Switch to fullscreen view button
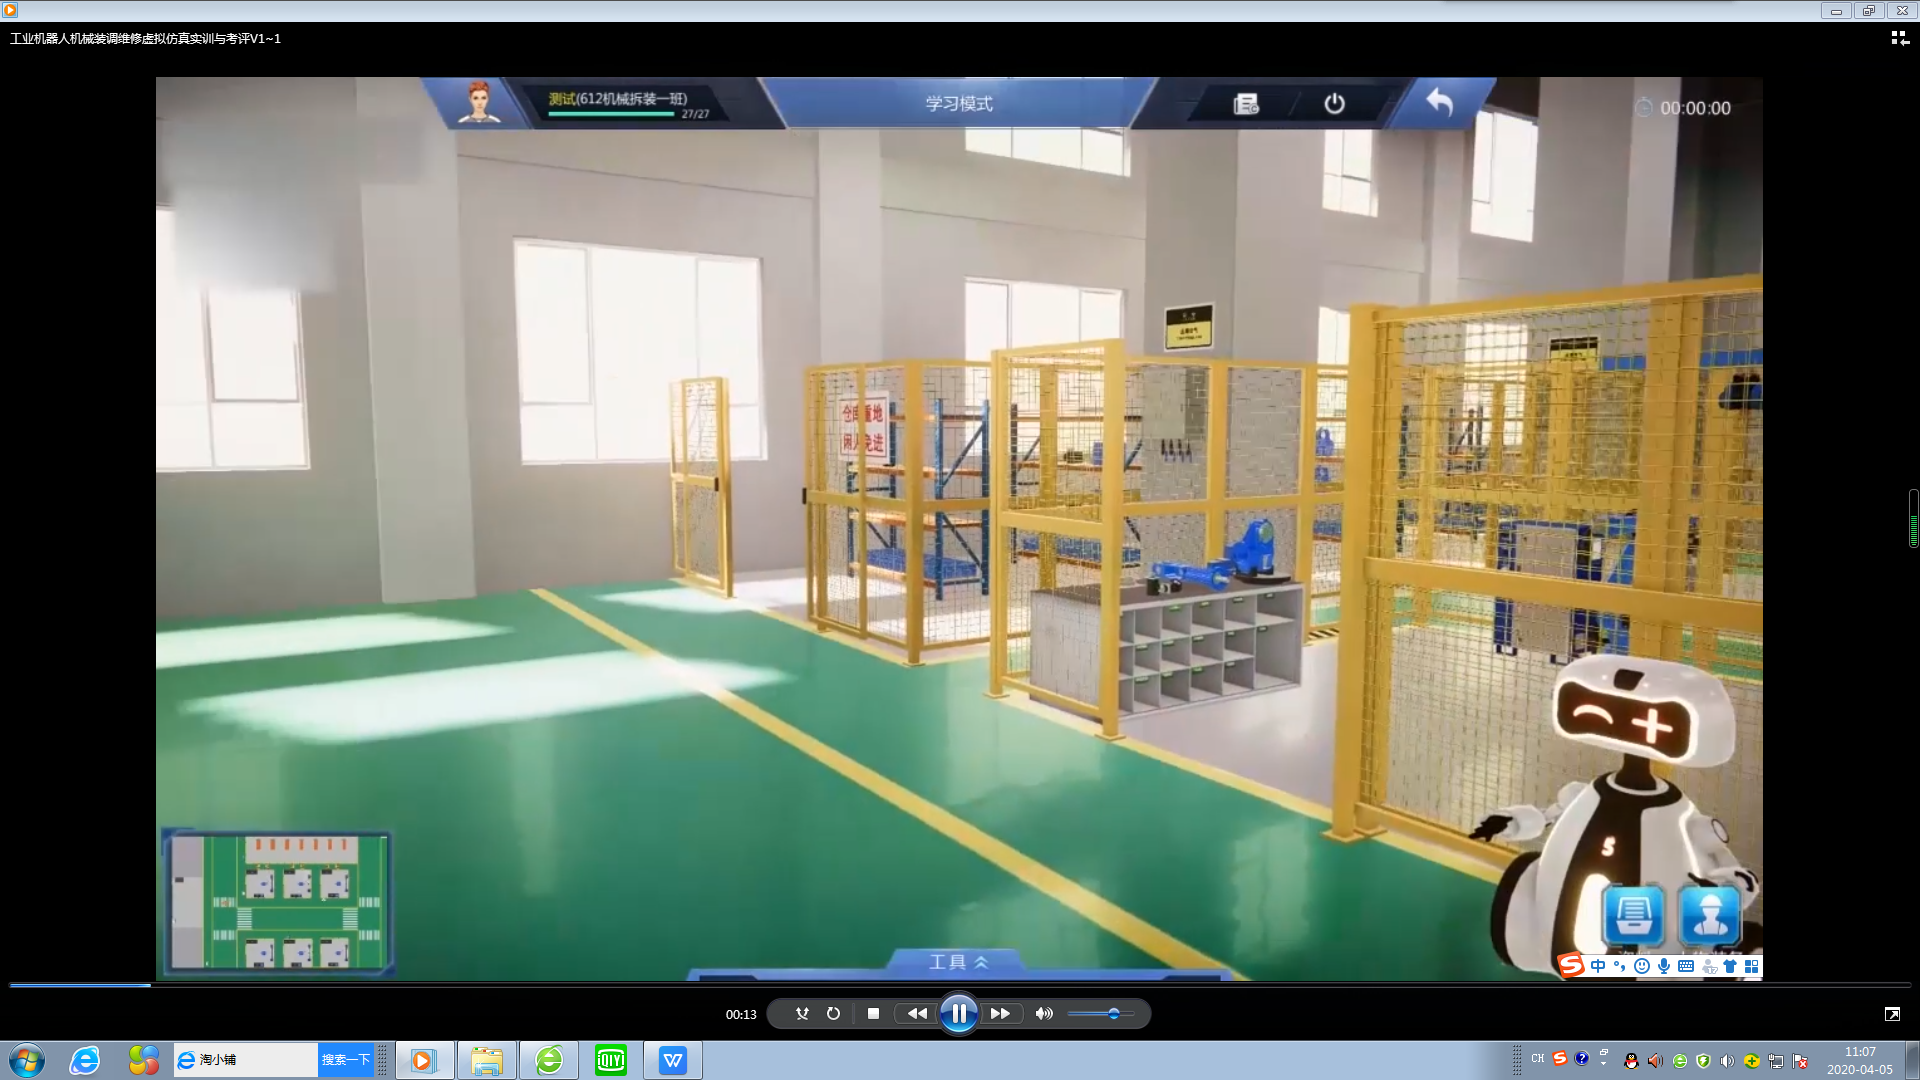The image size is (1920, 1080). coord(1892,1014)
